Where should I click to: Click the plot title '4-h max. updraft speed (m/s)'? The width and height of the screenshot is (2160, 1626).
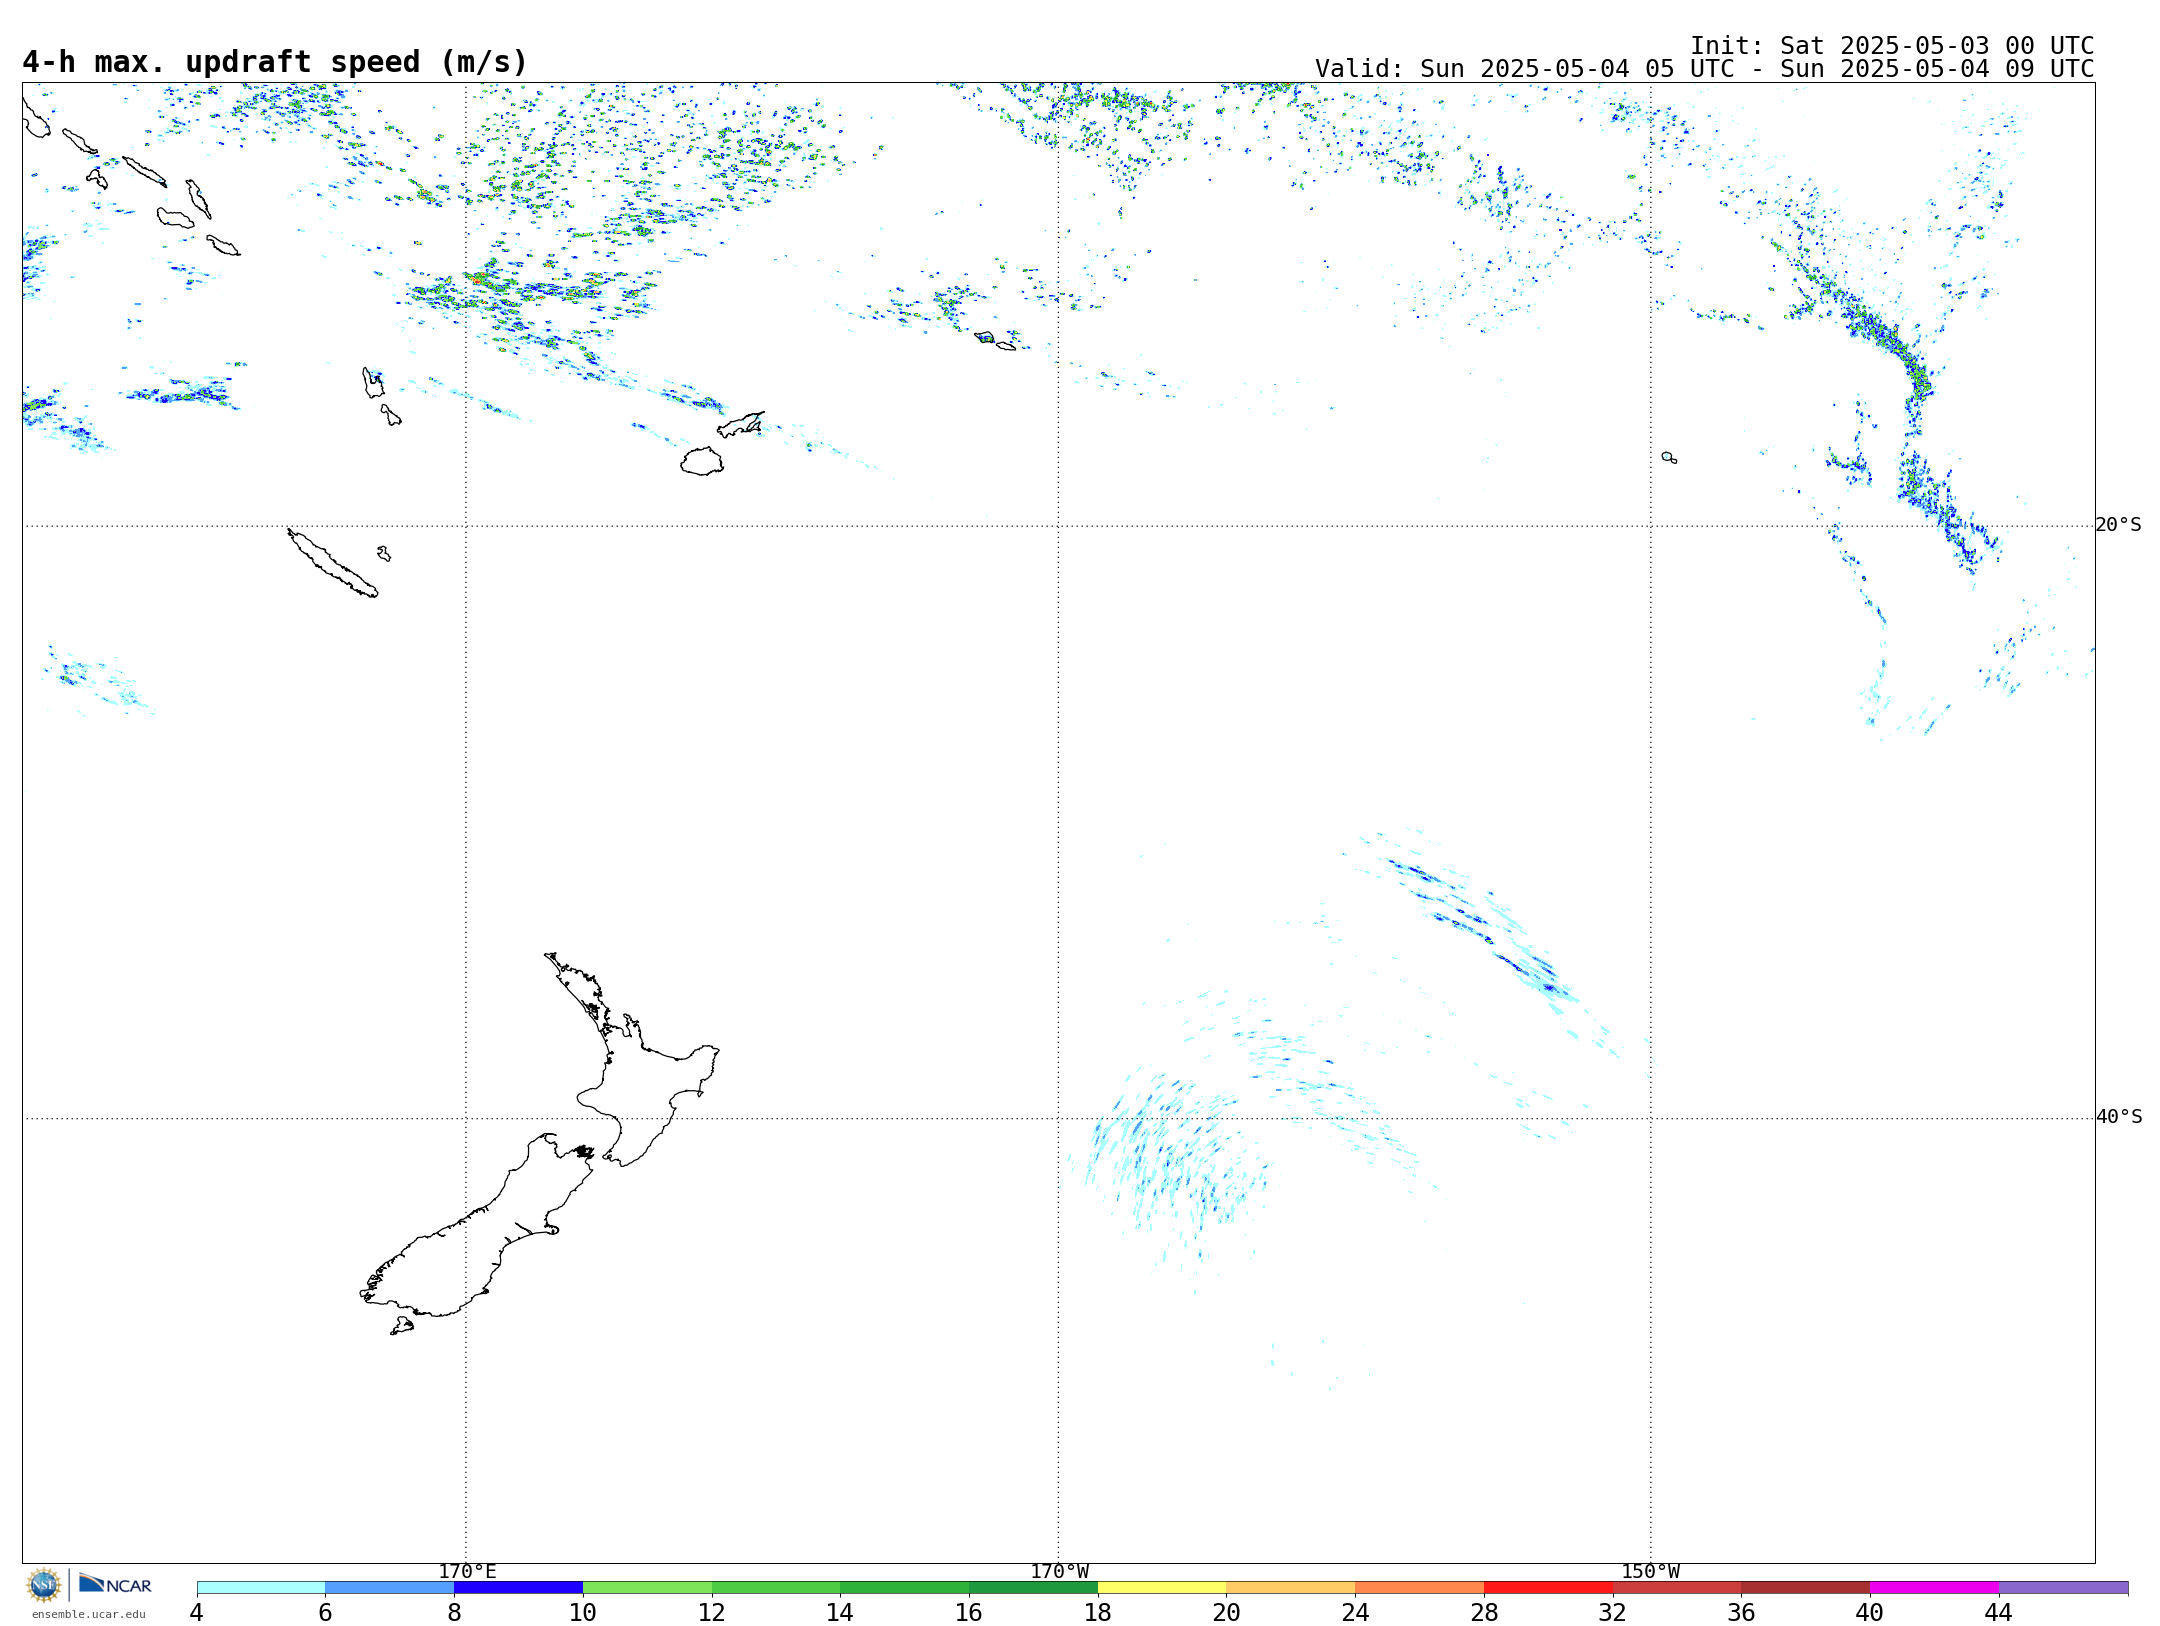pyautogui.click(x=275, y=62)
